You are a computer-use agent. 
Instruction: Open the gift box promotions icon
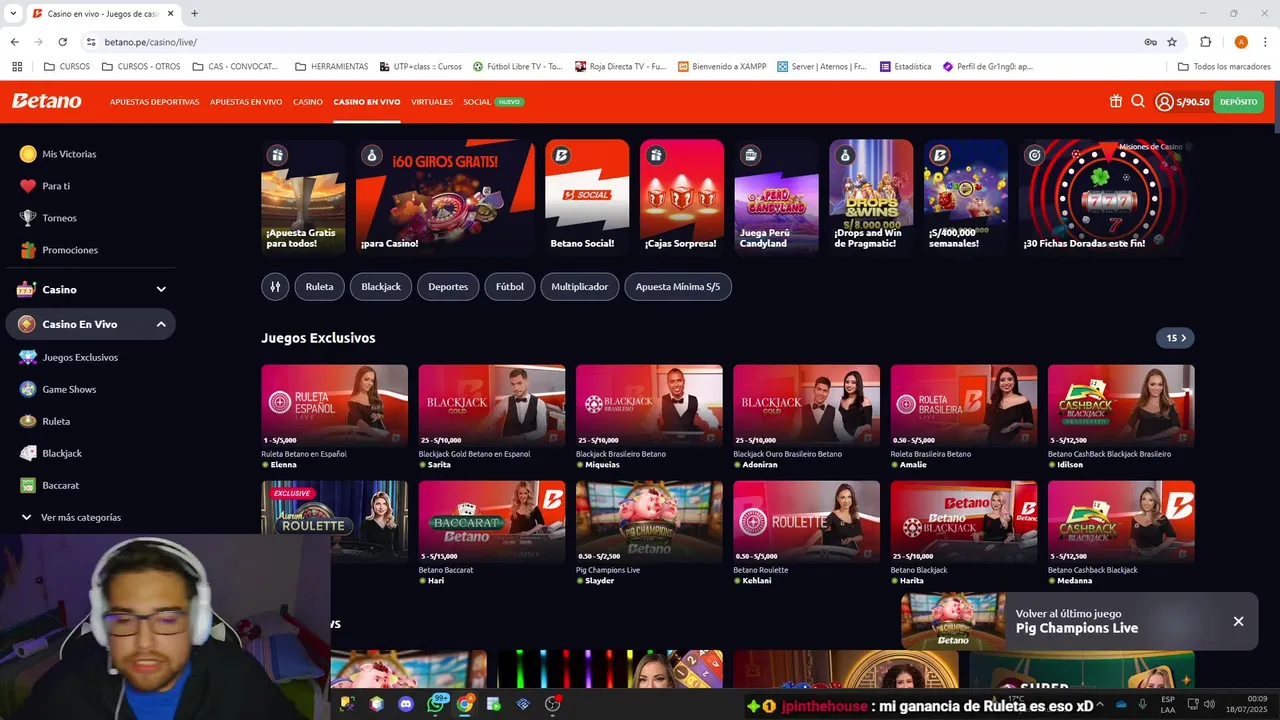(x=1116, y=101)
